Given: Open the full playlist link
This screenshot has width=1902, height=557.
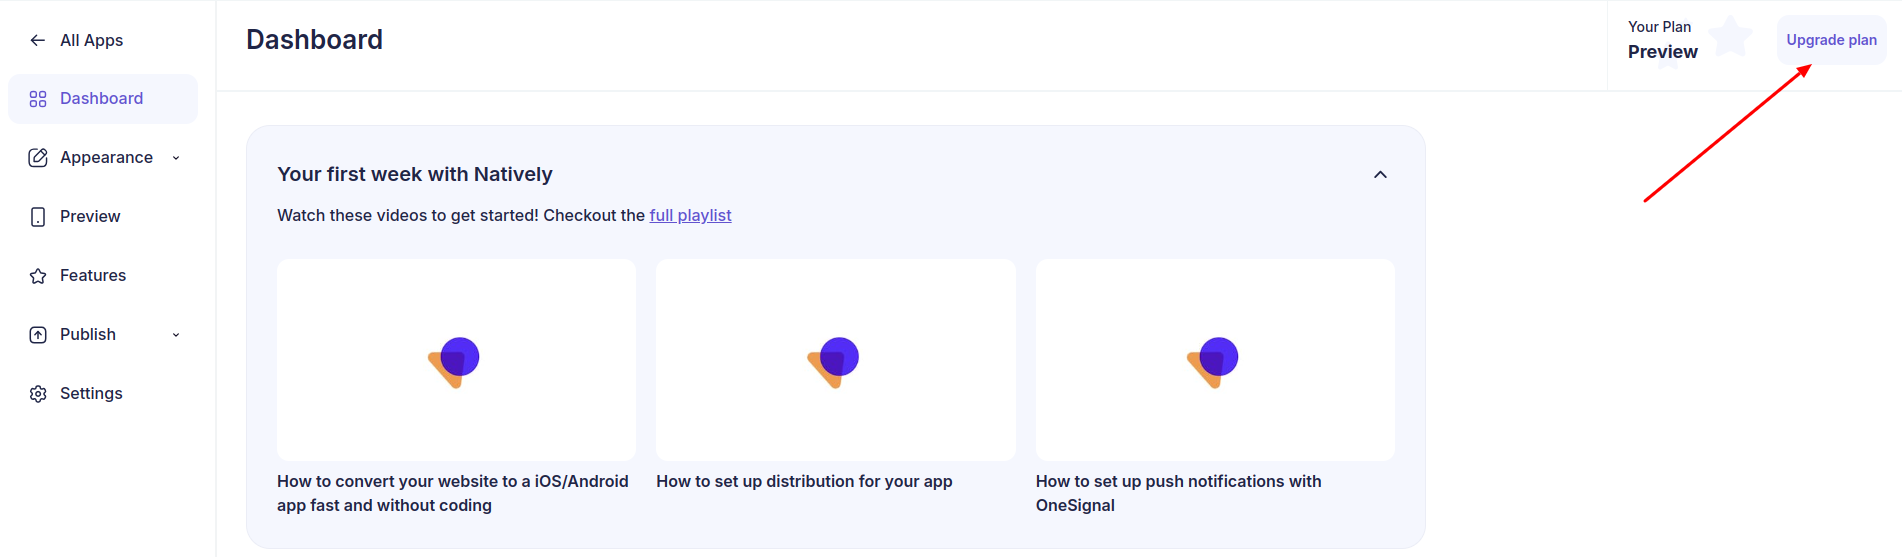Looking at the screenshot, I should tap(690, 216).
